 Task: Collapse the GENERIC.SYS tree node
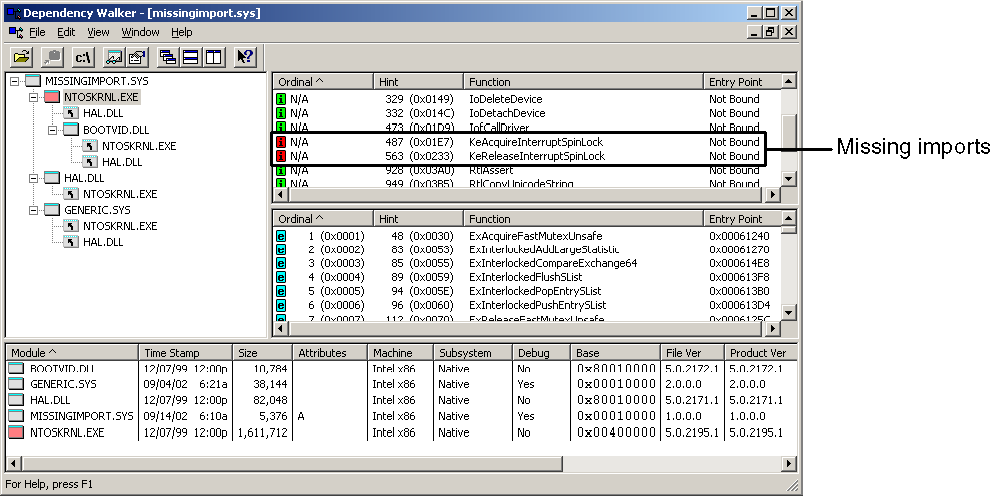pos(33,210)
